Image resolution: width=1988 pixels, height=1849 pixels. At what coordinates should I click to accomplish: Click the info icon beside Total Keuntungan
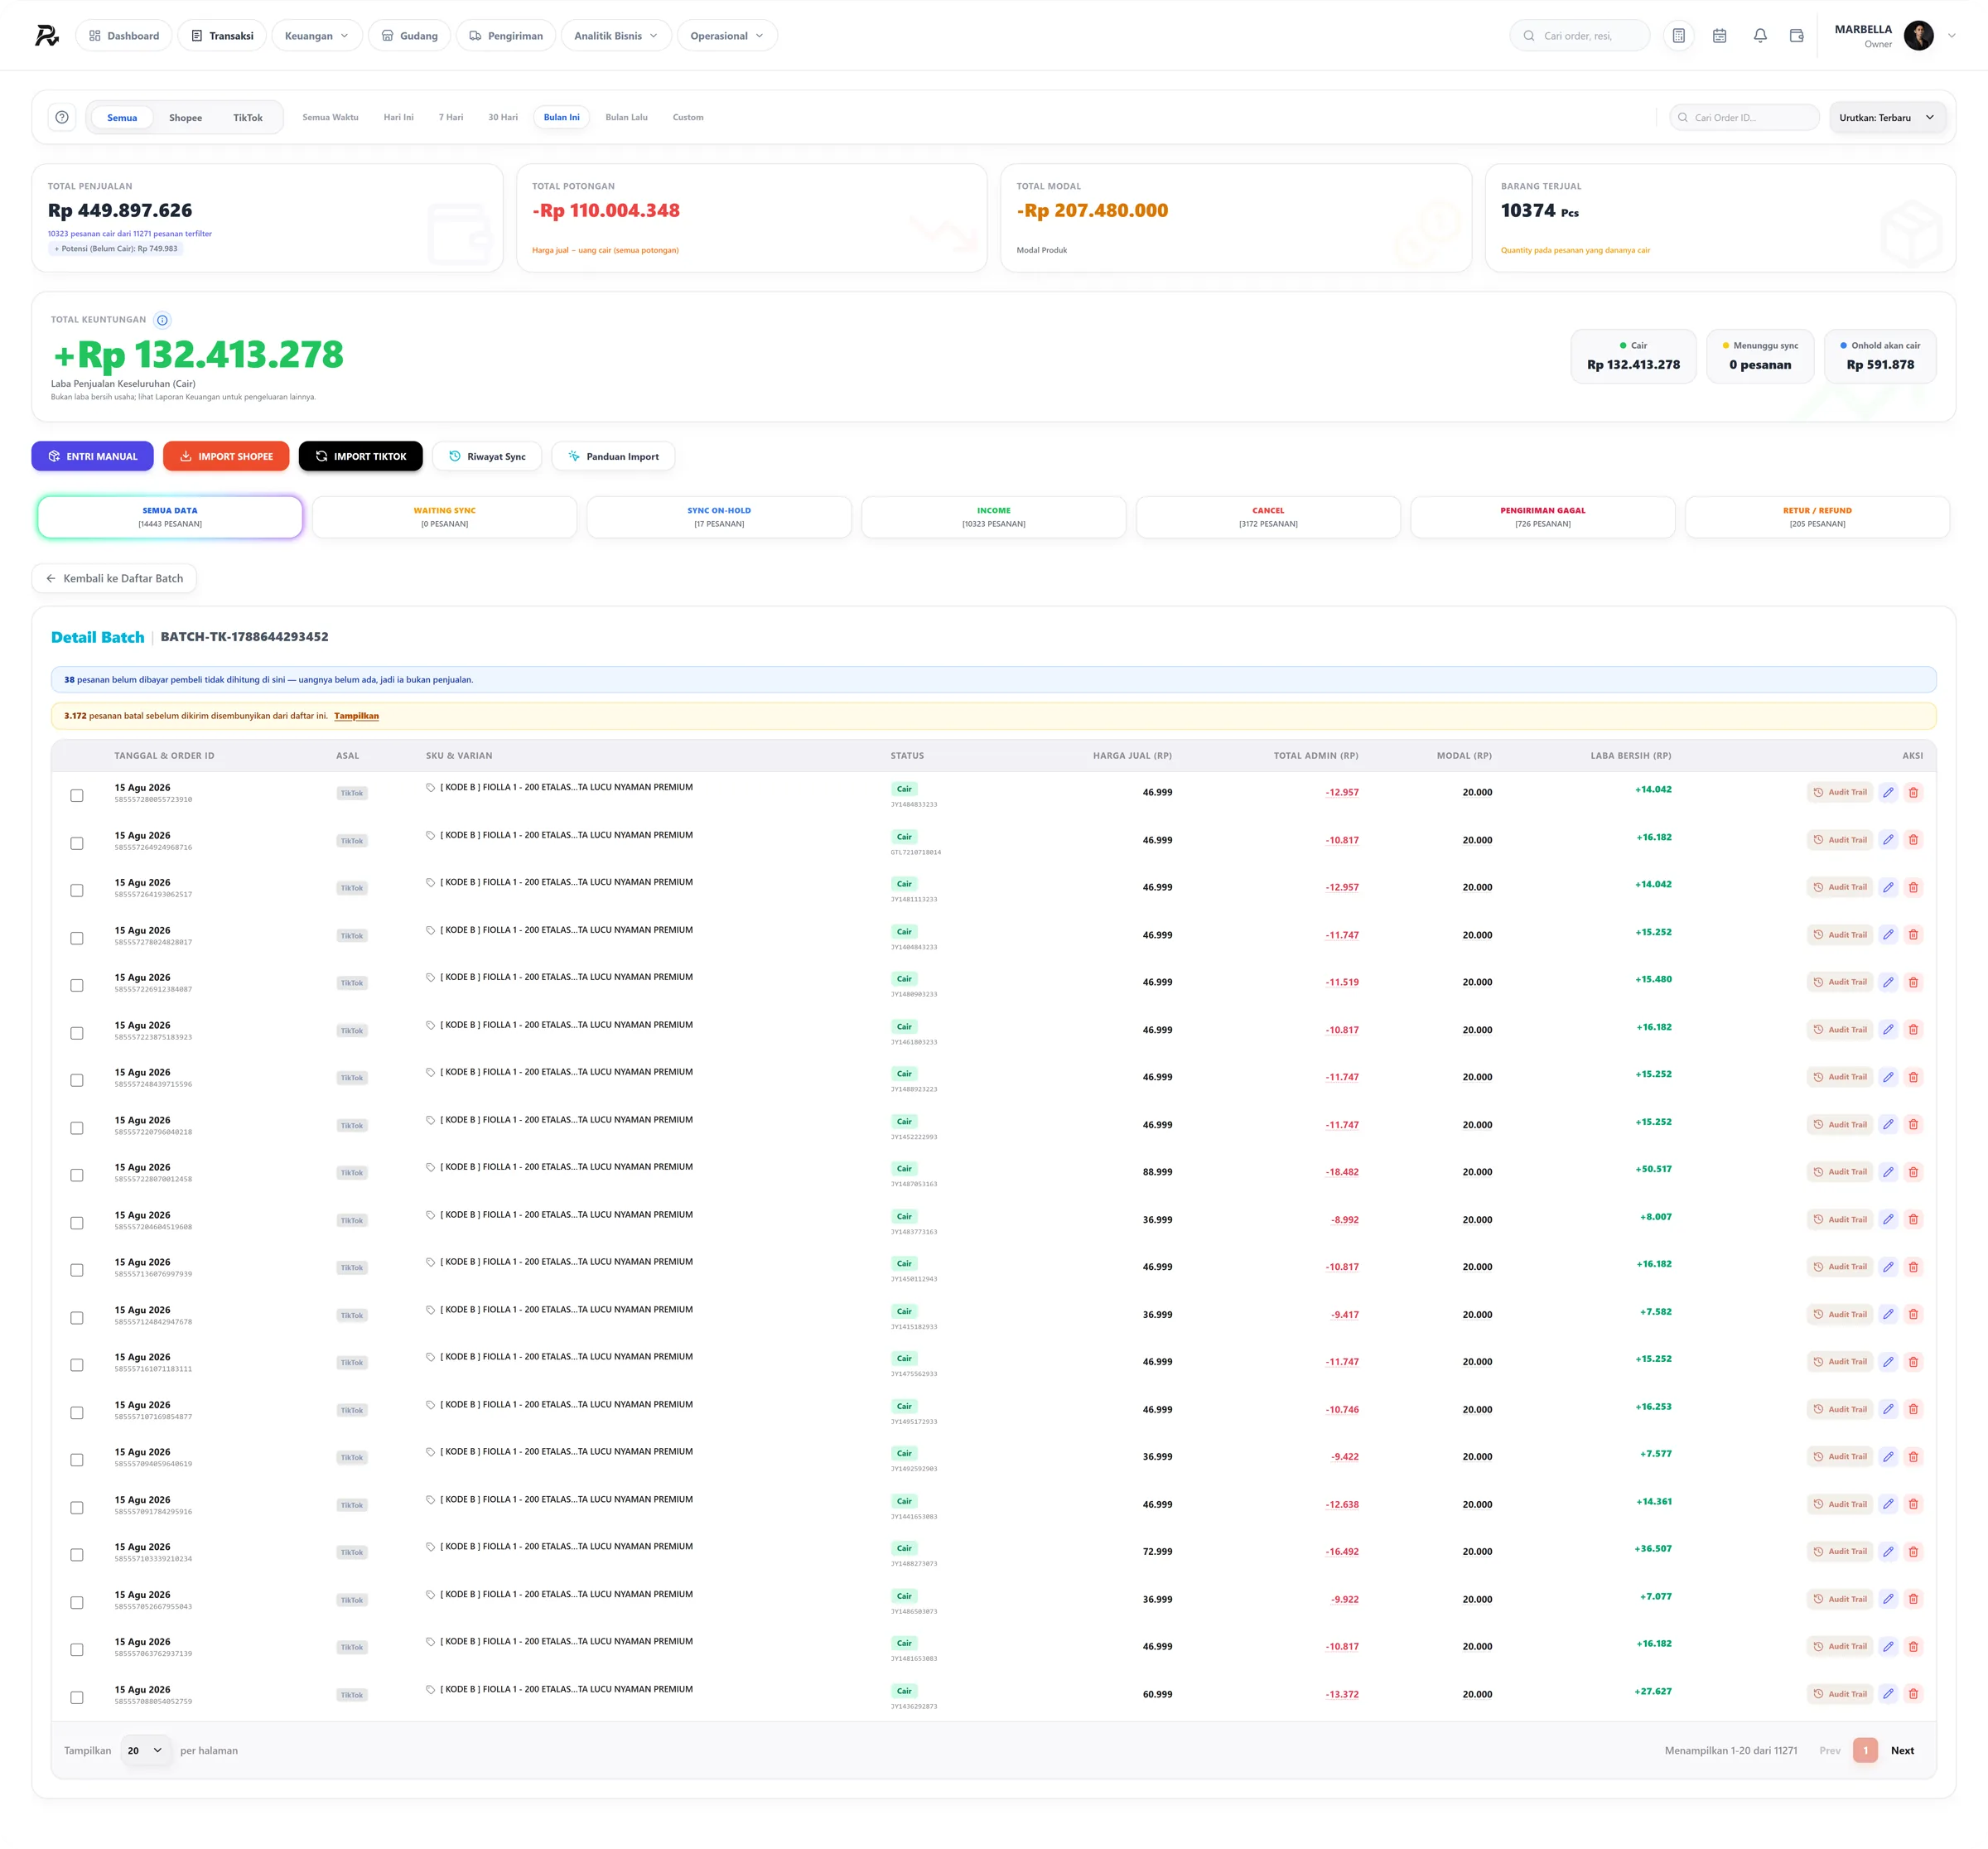click(x=162, y=320)
